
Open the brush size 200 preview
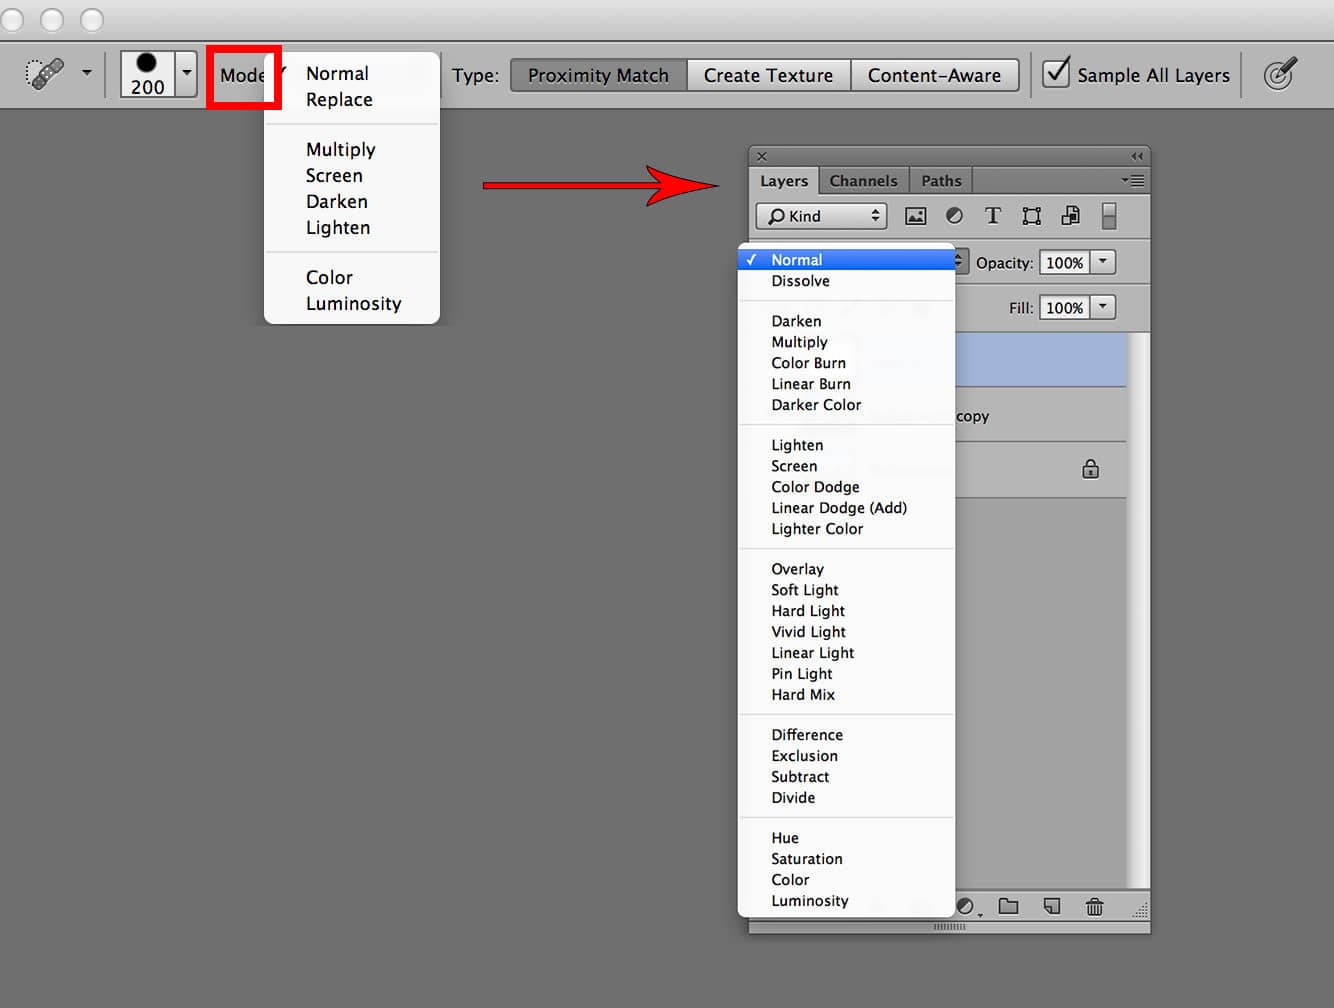(x=147, y=74)
